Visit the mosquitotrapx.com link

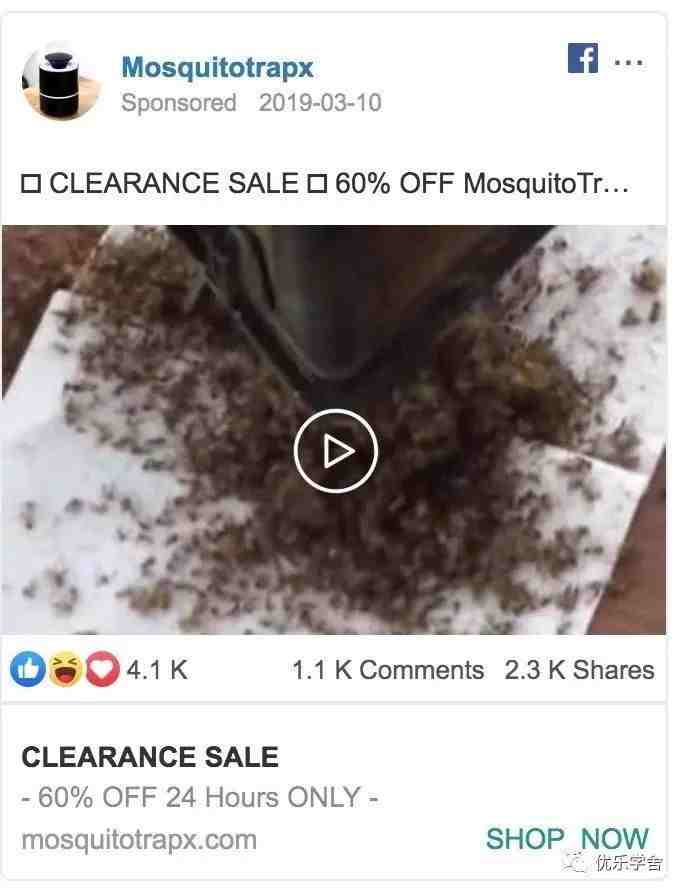(x=139, y=840)
